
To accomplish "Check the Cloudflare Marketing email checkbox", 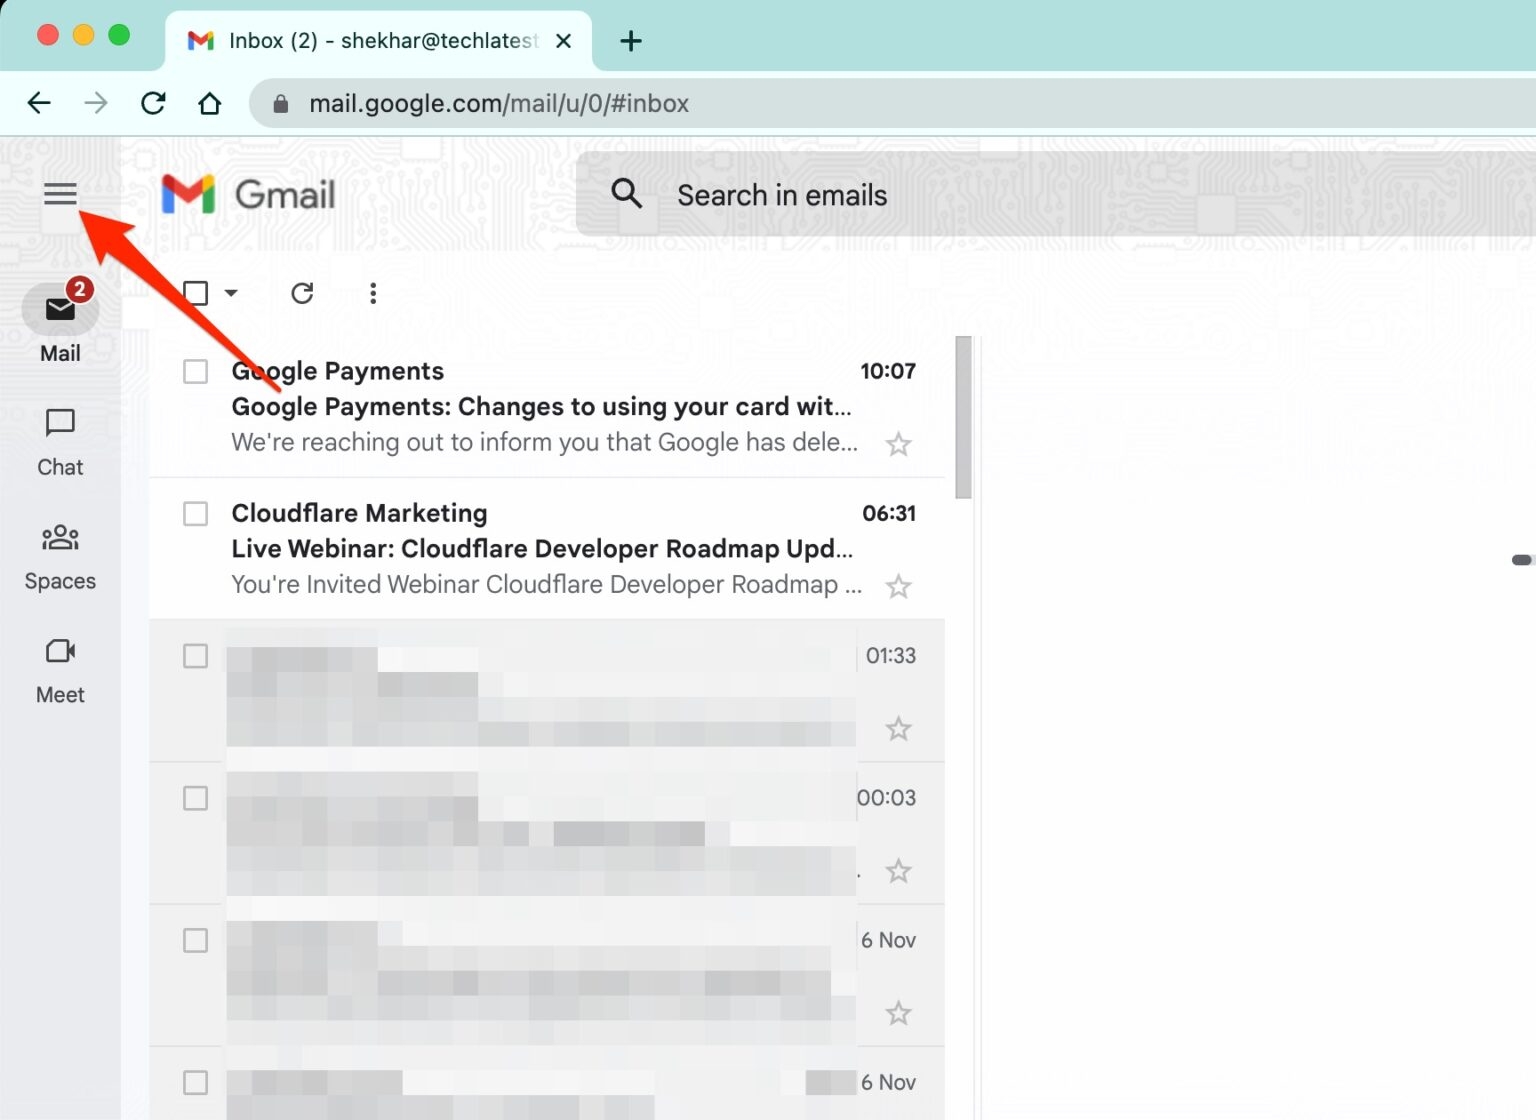I will tap(195, 513).
